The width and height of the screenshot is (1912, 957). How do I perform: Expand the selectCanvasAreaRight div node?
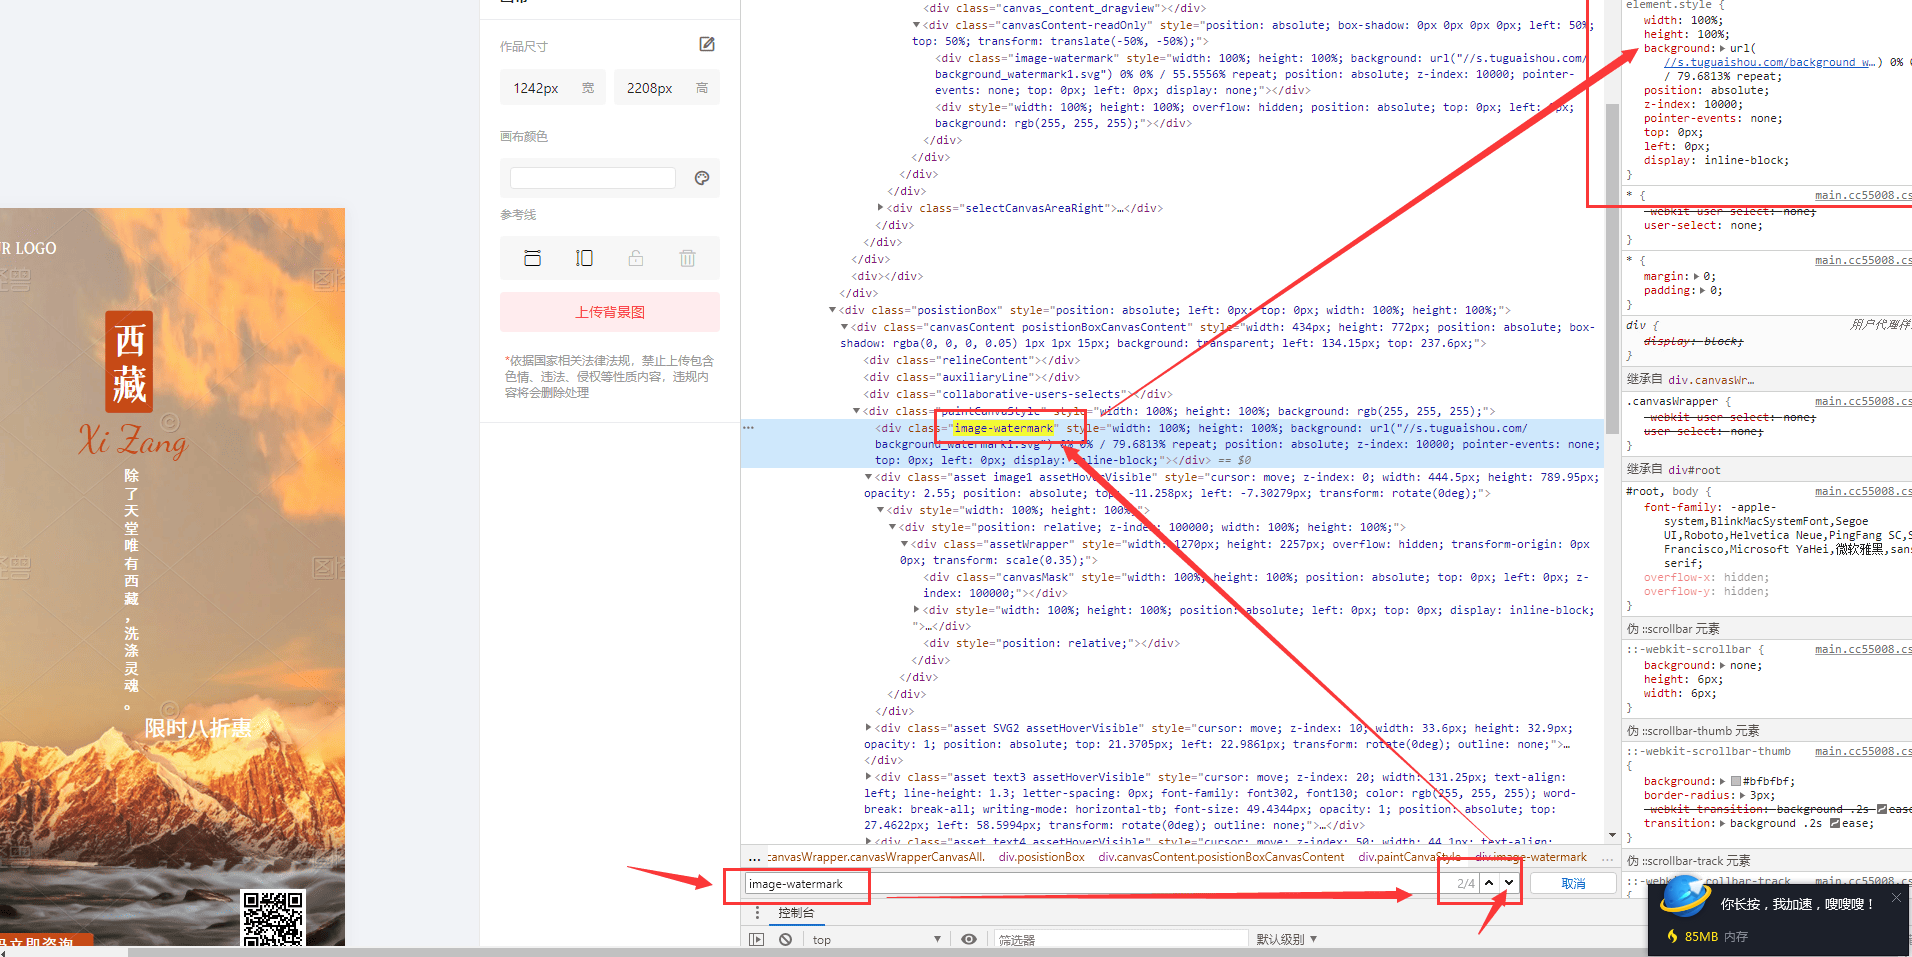[881, 208]
